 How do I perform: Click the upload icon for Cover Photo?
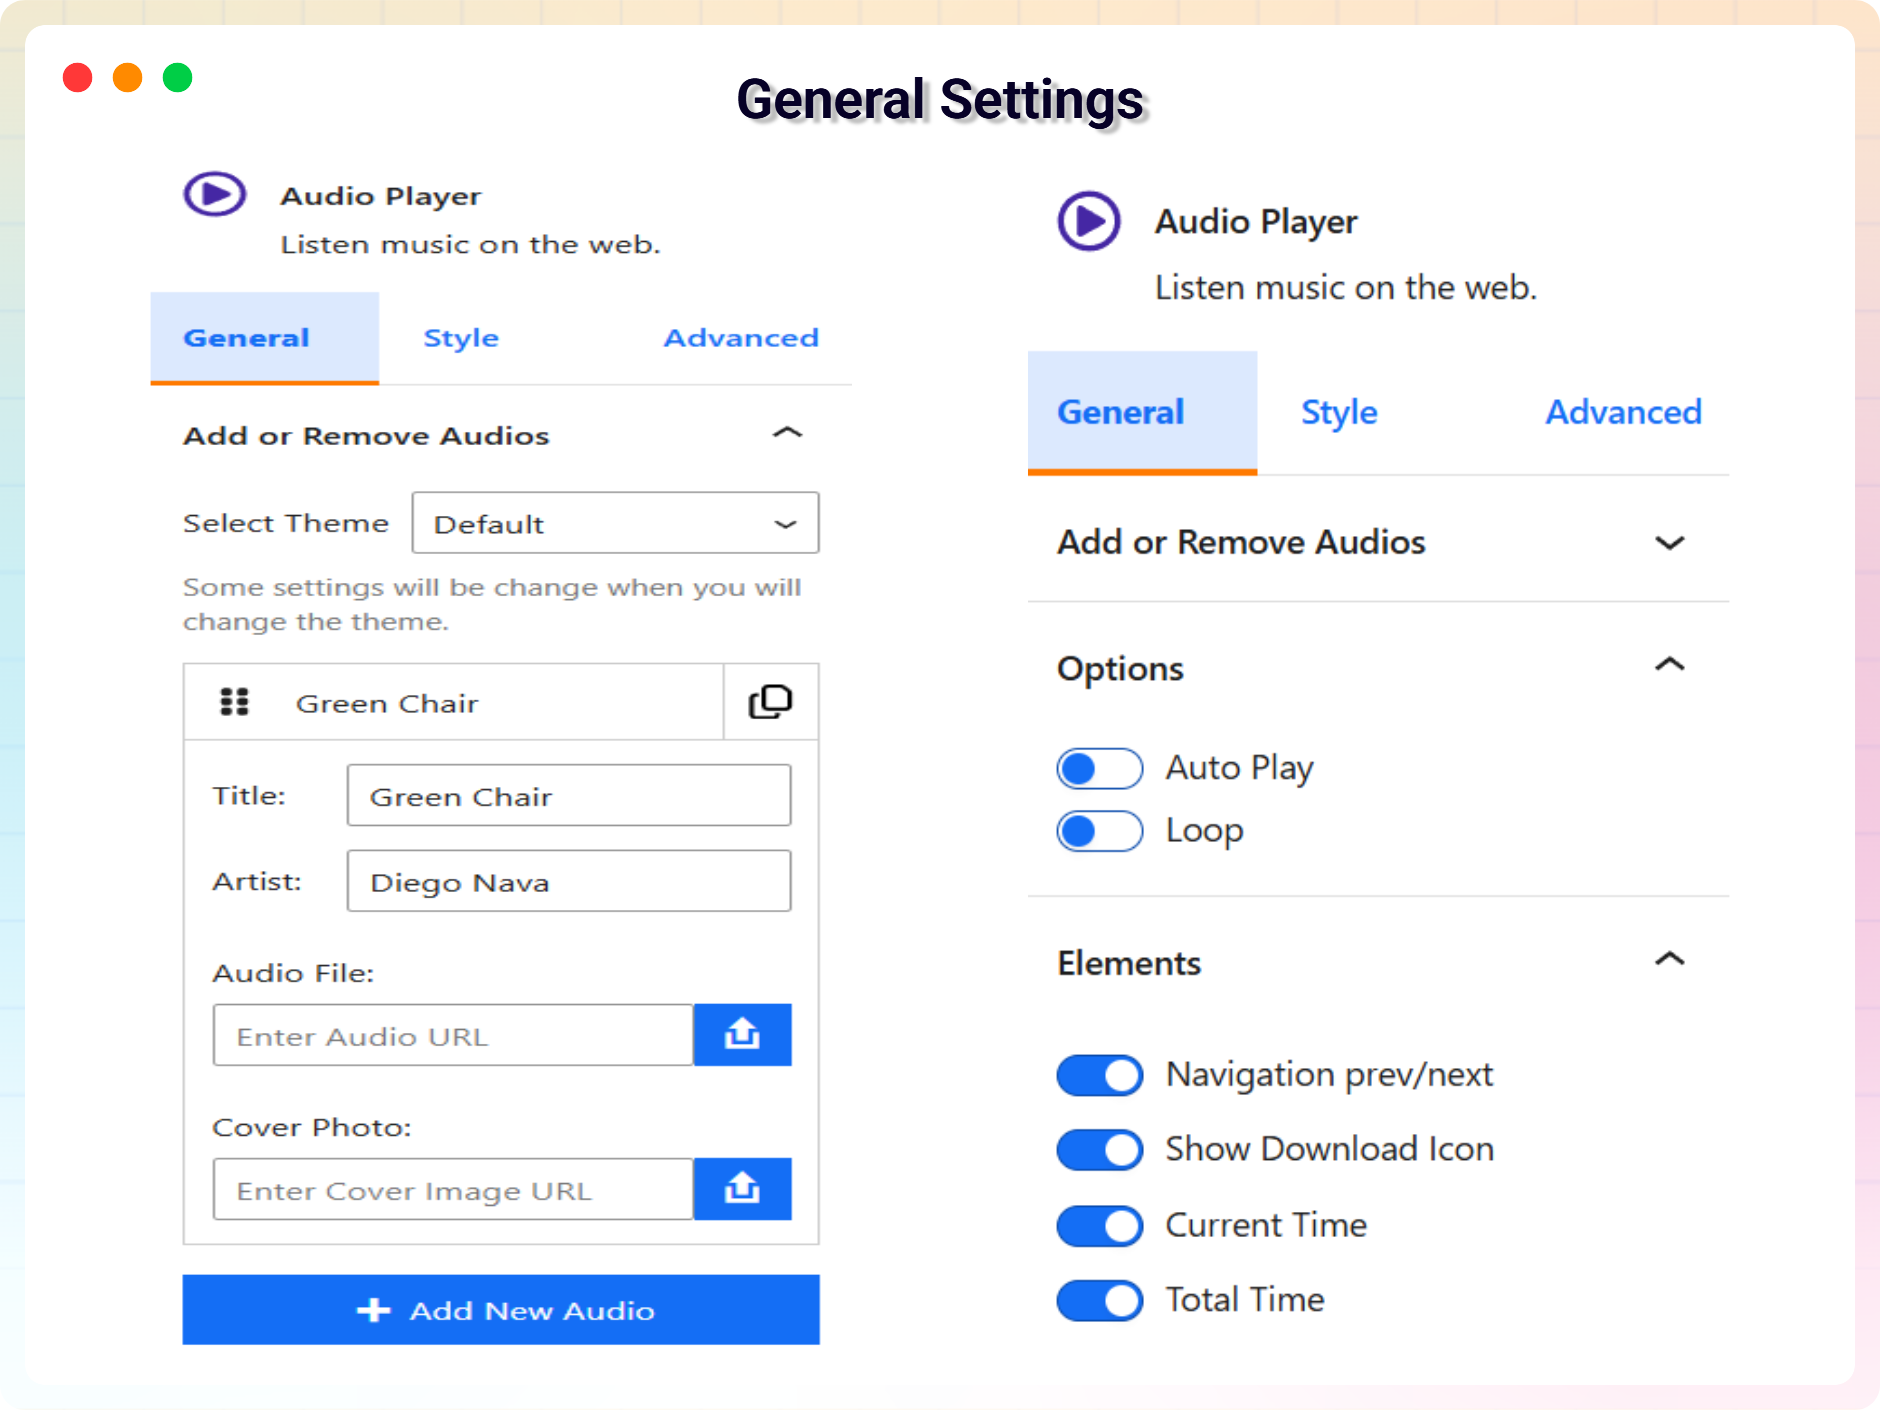[742, 1189]
